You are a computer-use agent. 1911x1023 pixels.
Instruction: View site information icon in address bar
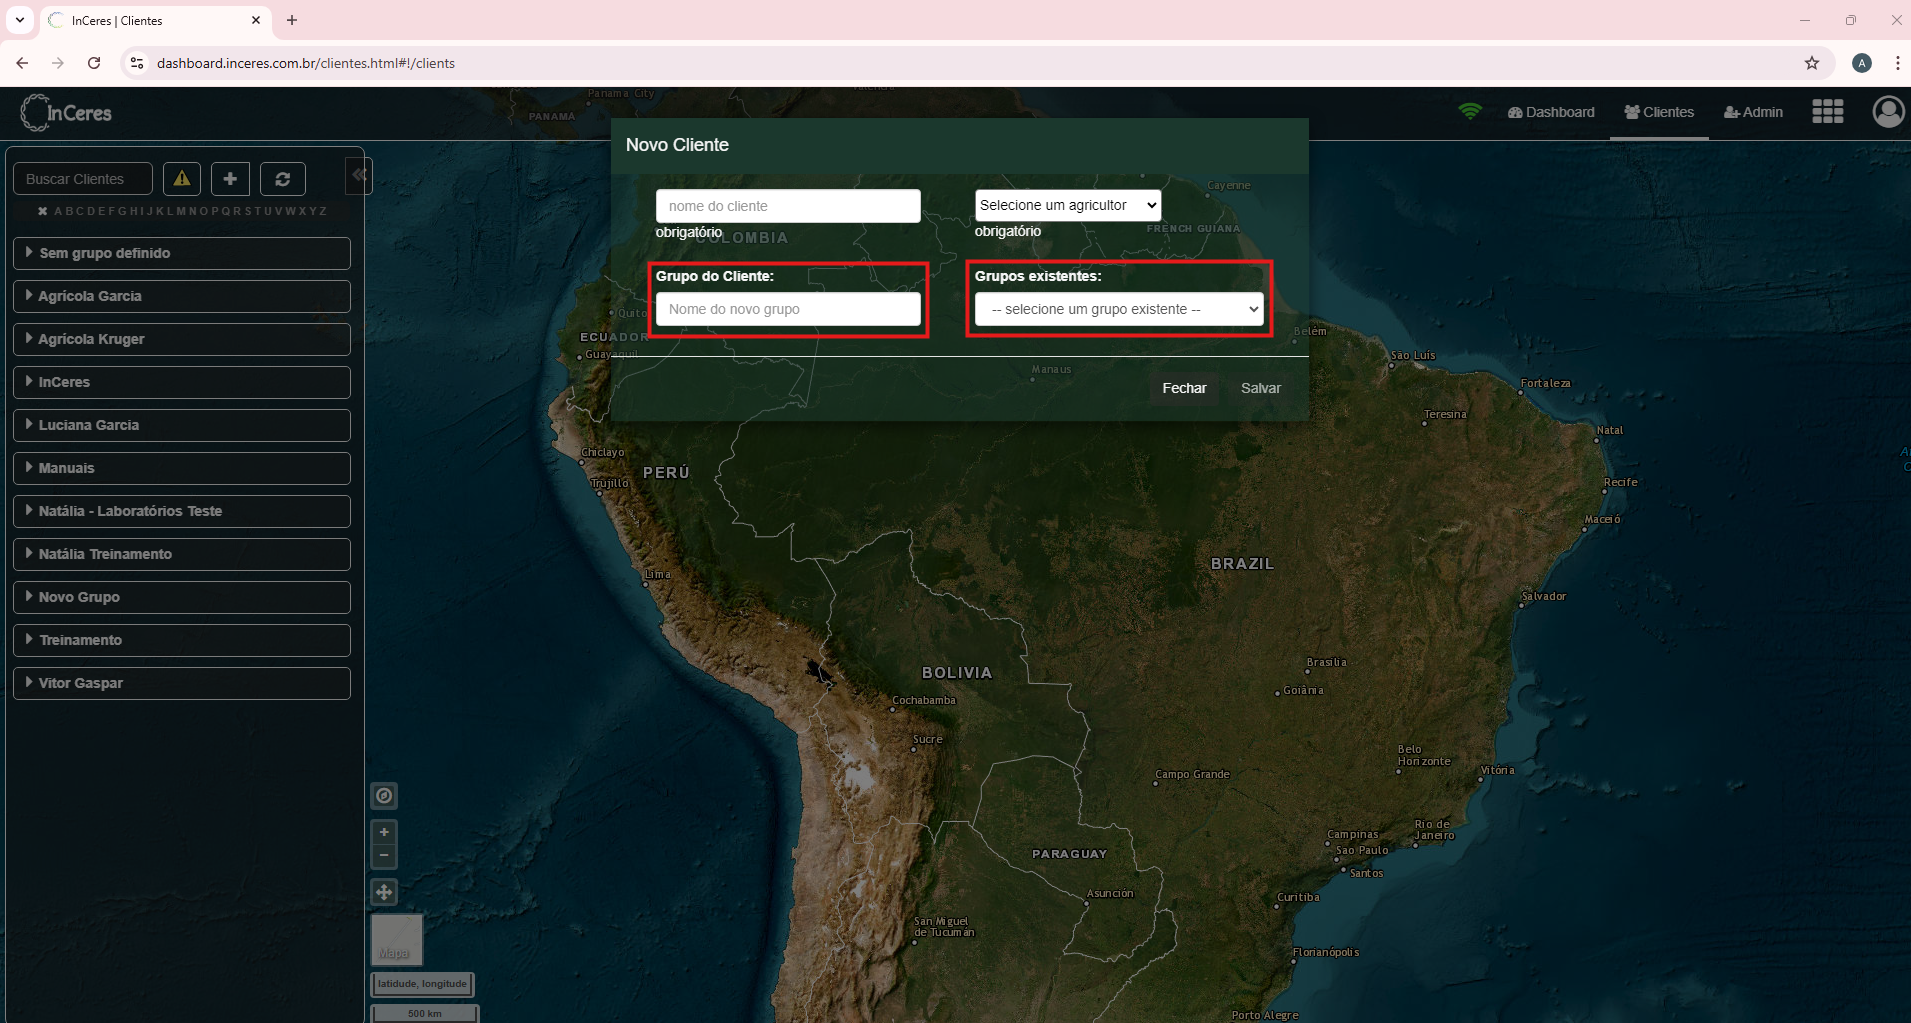click(x=137, y=63)
